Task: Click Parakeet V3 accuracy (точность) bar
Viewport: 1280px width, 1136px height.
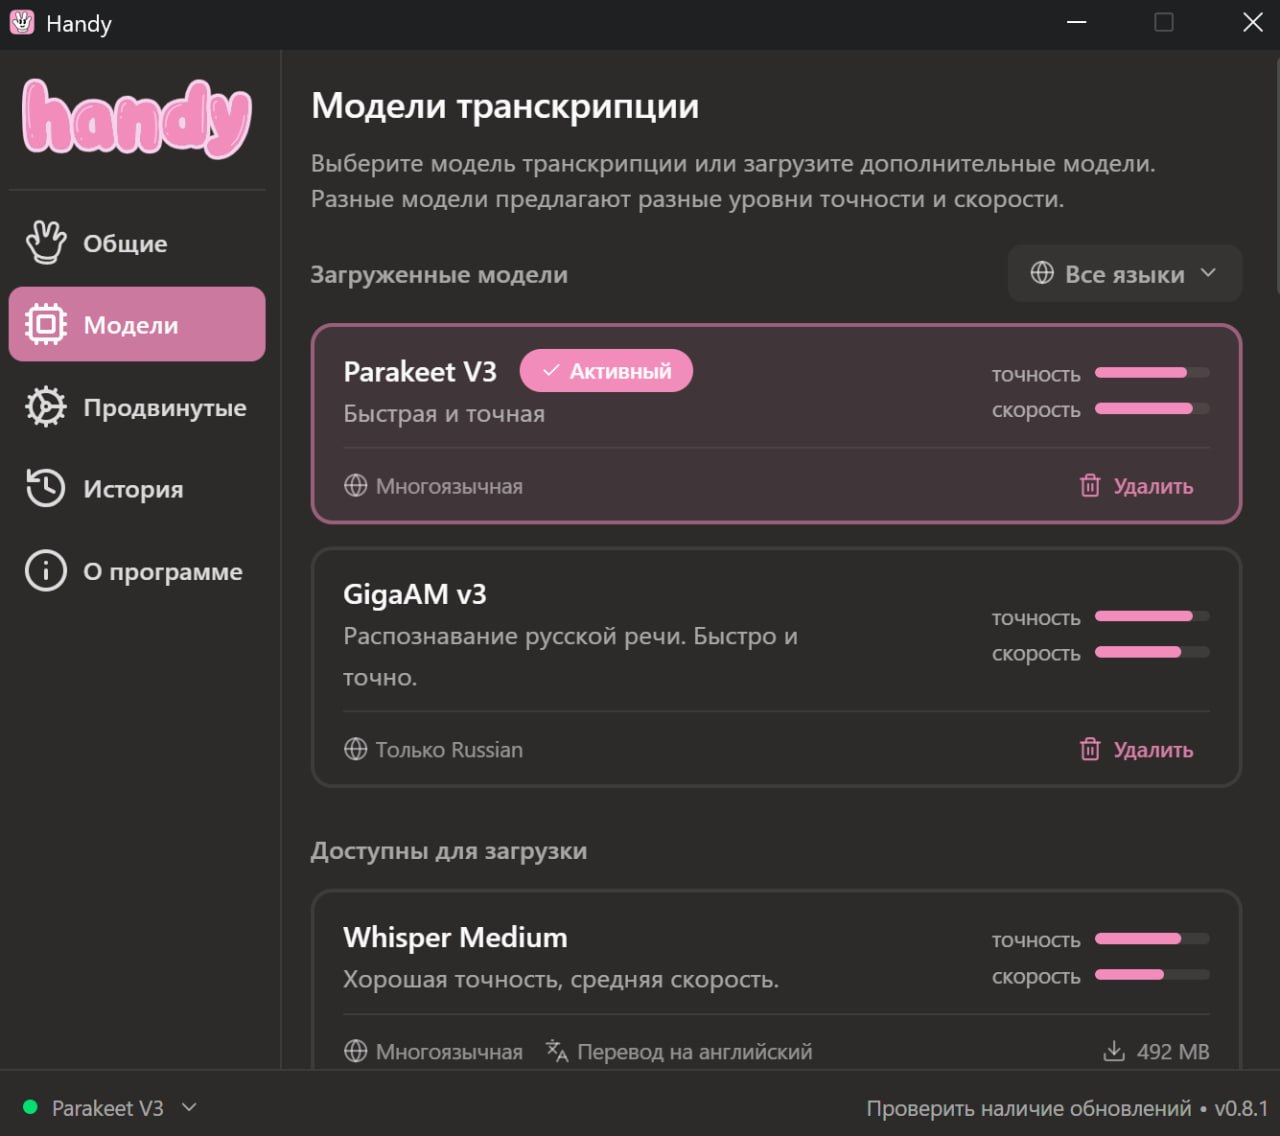Action: tap(1151, 373)
